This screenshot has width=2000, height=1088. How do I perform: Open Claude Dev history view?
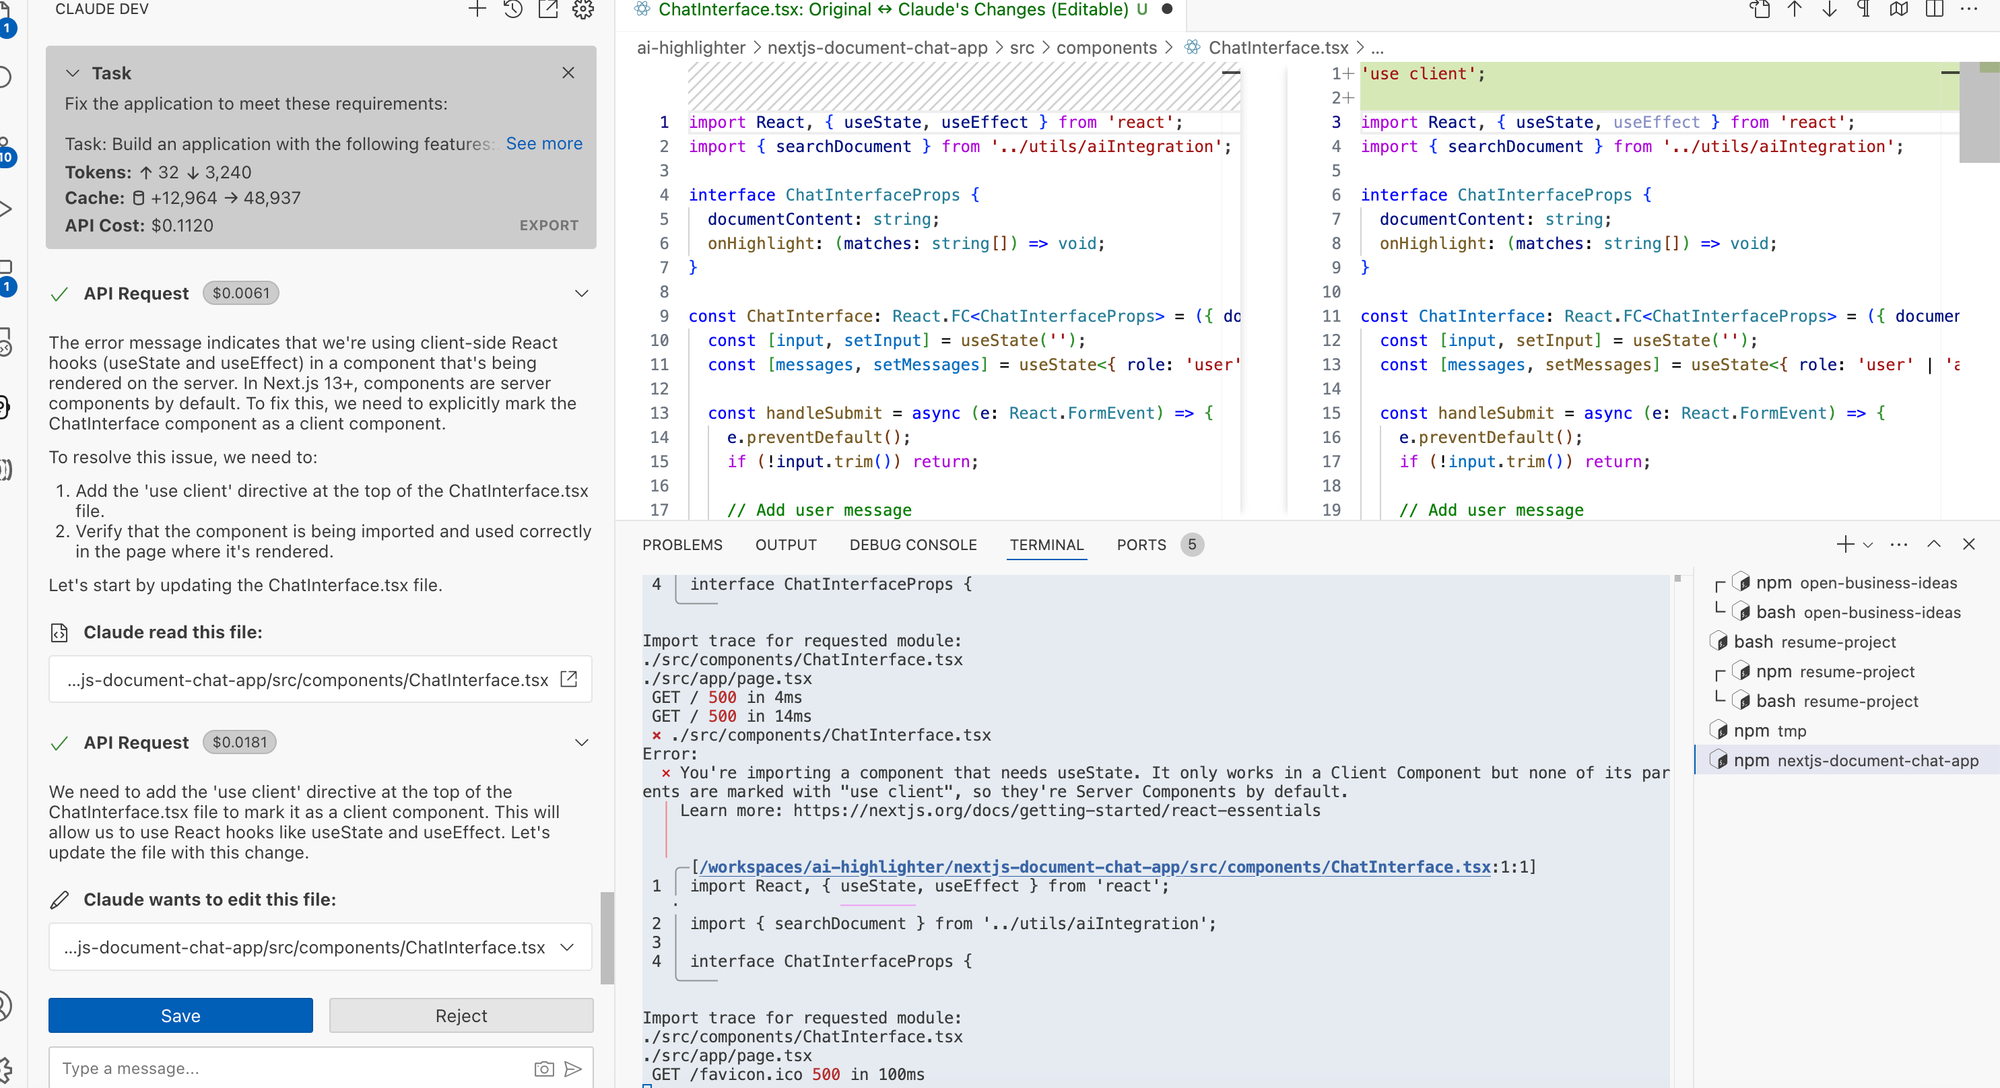tap(513, 10)
